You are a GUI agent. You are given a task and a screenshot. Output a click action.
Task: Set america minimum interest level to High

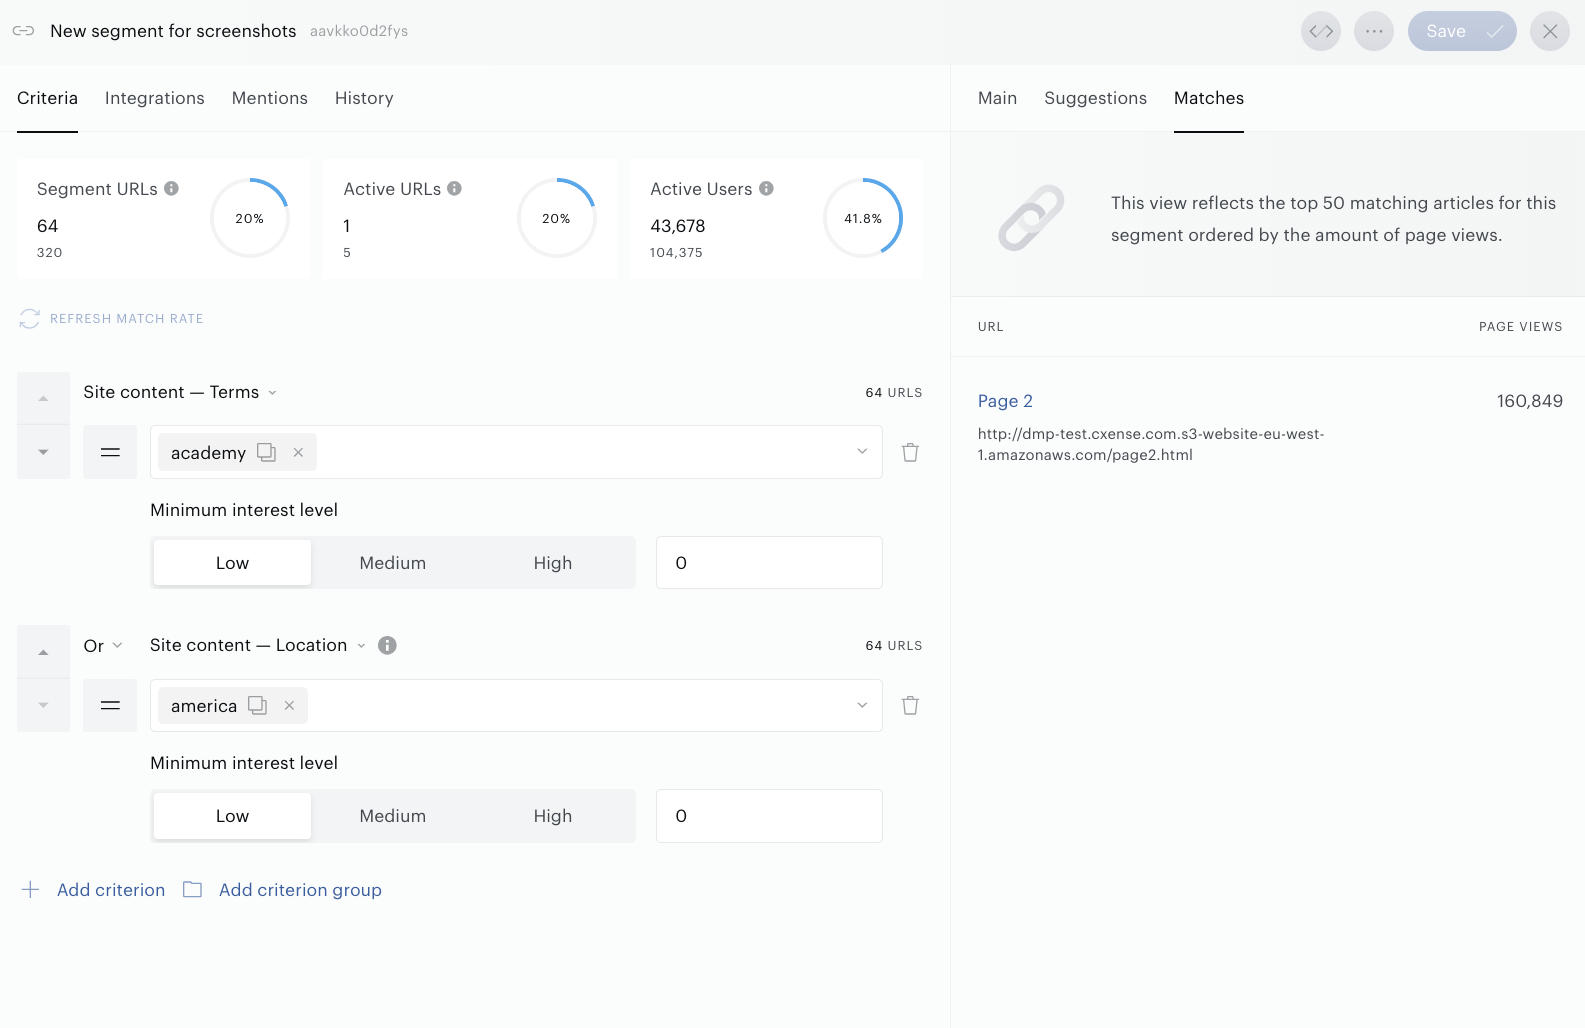pyautogui.click(x=552, y=816)
